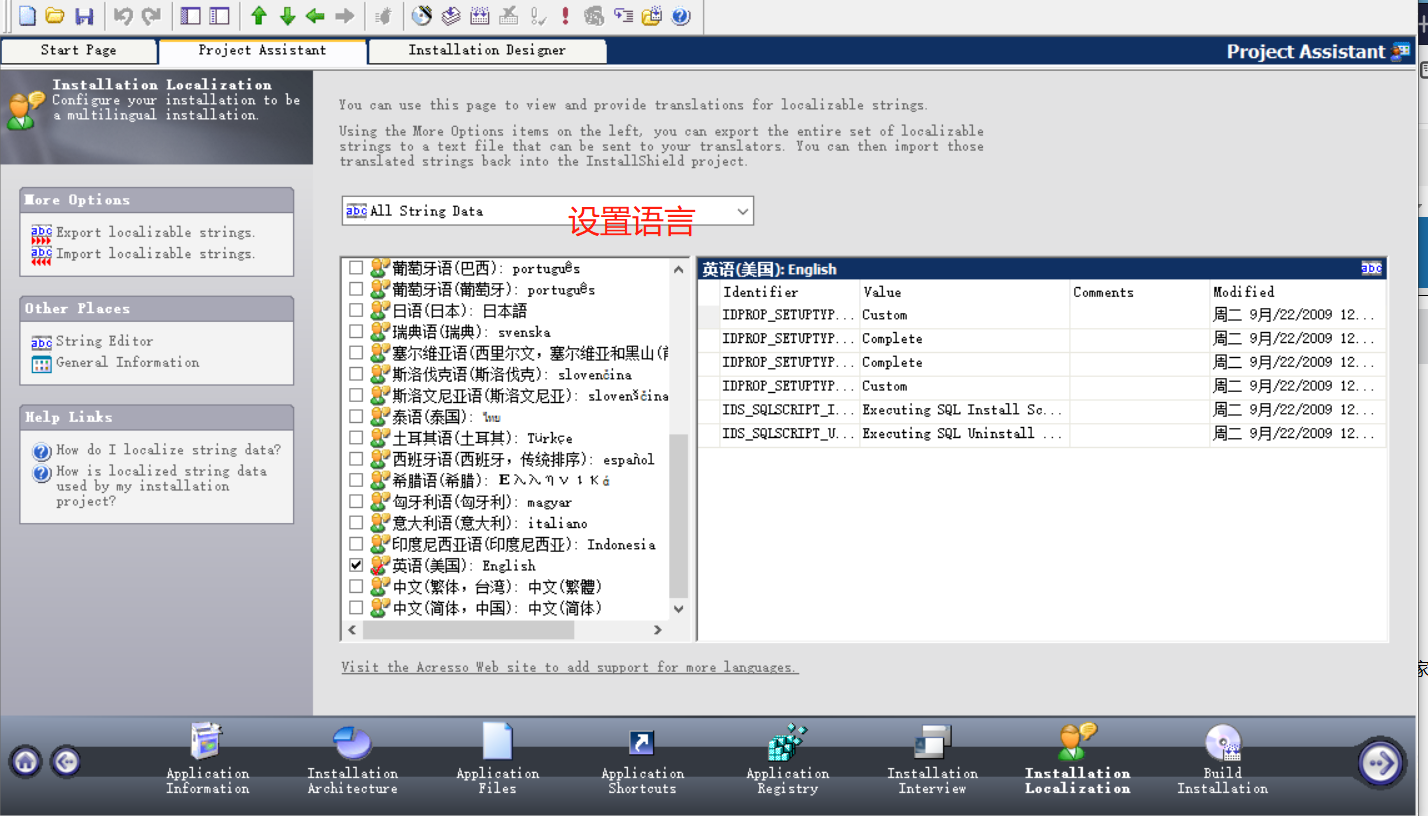The width and height of the screenshot is (1428, 816).
Task: Uncheck 英语(美国): English language checkbox
Action: tap(356, 565)
